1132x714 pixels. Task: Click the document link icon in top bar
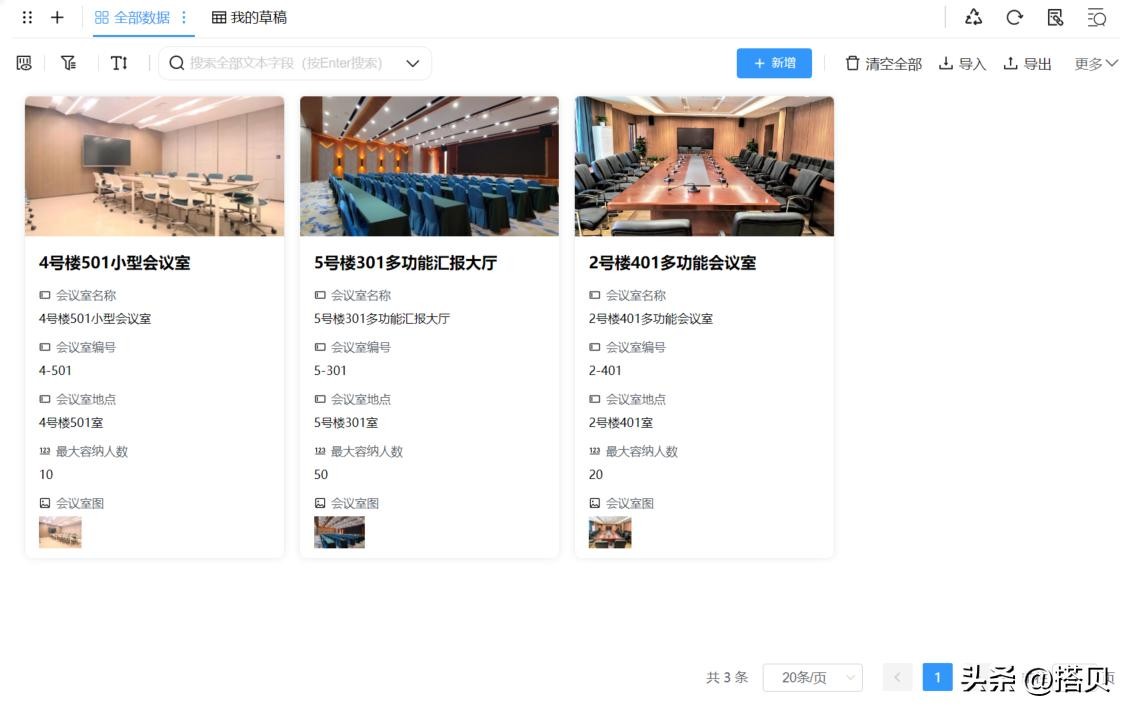coord(1055,17)
